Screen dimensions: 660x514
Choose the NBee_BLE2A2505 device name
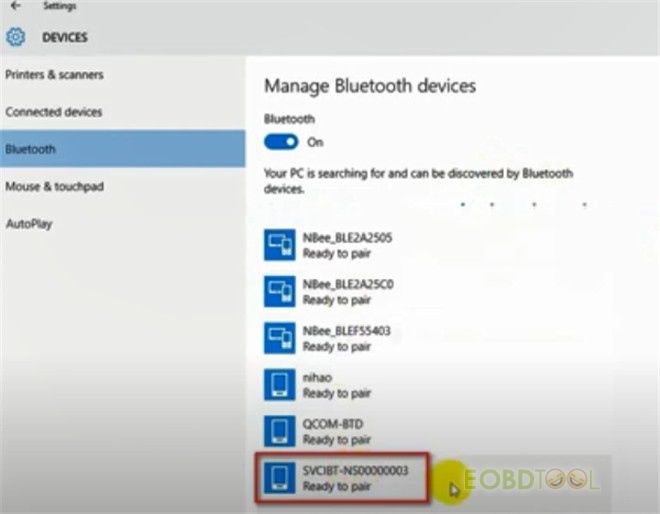coord(348,239)
